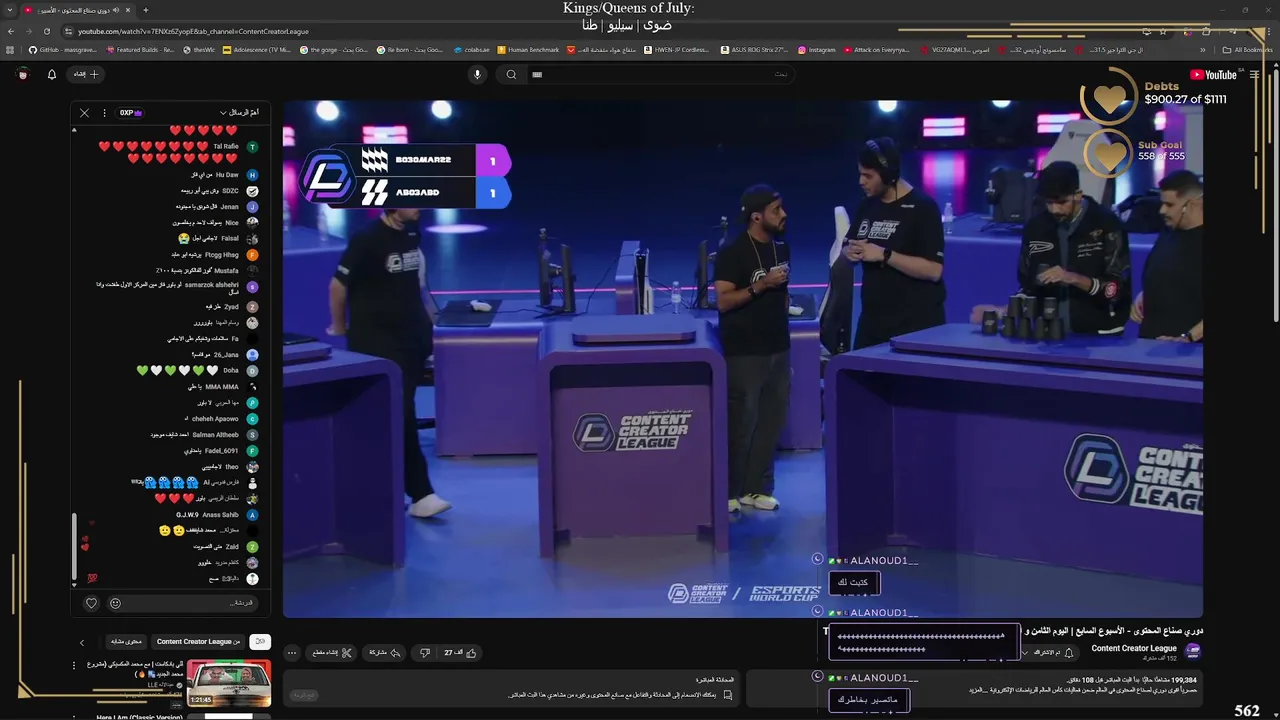Click the YouTube search magnifier icon

[511, 74]
